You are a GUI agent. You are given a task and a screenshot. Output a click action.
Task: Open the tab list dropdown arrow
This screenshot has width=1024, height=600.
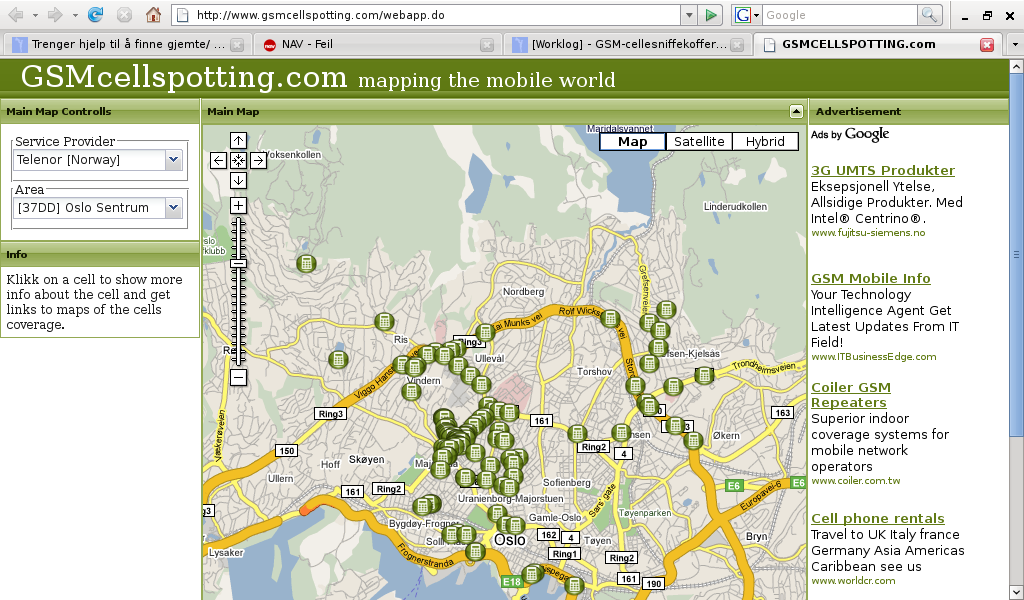coord(1015,44)
